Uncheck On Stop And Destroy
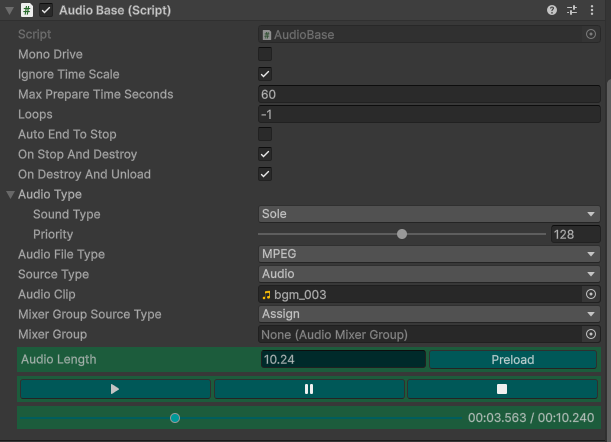 coord(265,154)
